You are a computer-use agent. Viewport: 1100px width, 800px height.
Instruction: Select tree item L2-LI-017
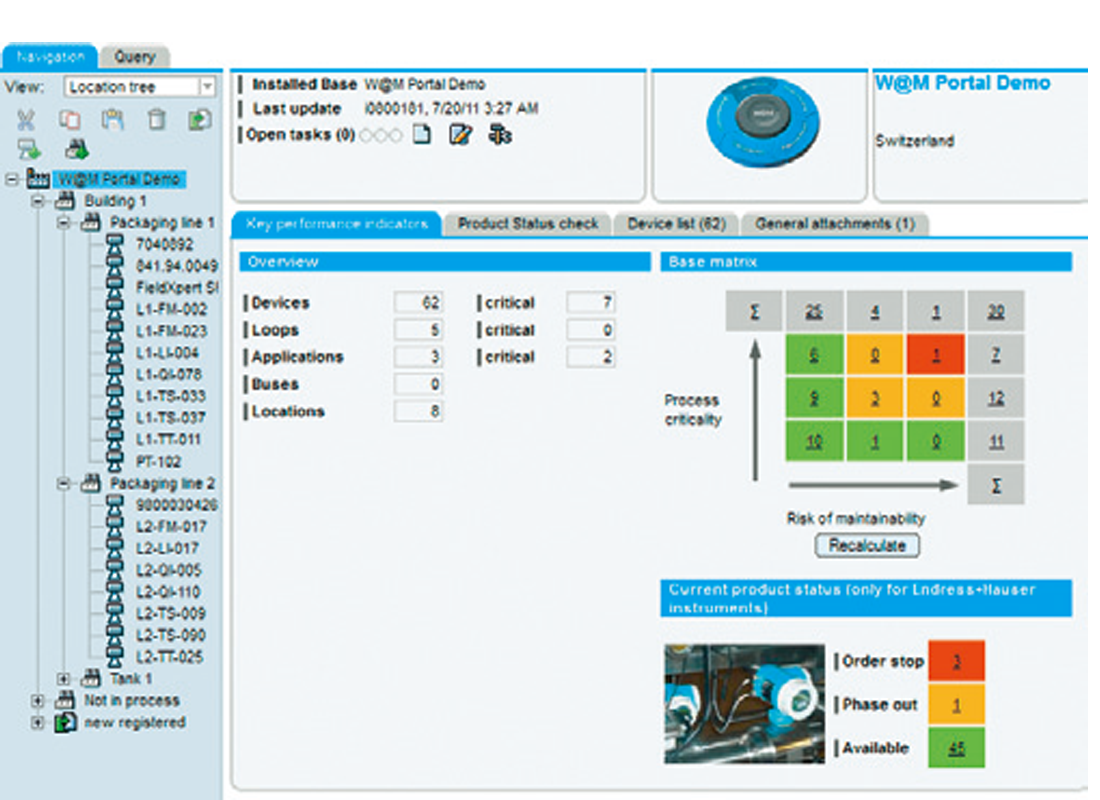167,548
